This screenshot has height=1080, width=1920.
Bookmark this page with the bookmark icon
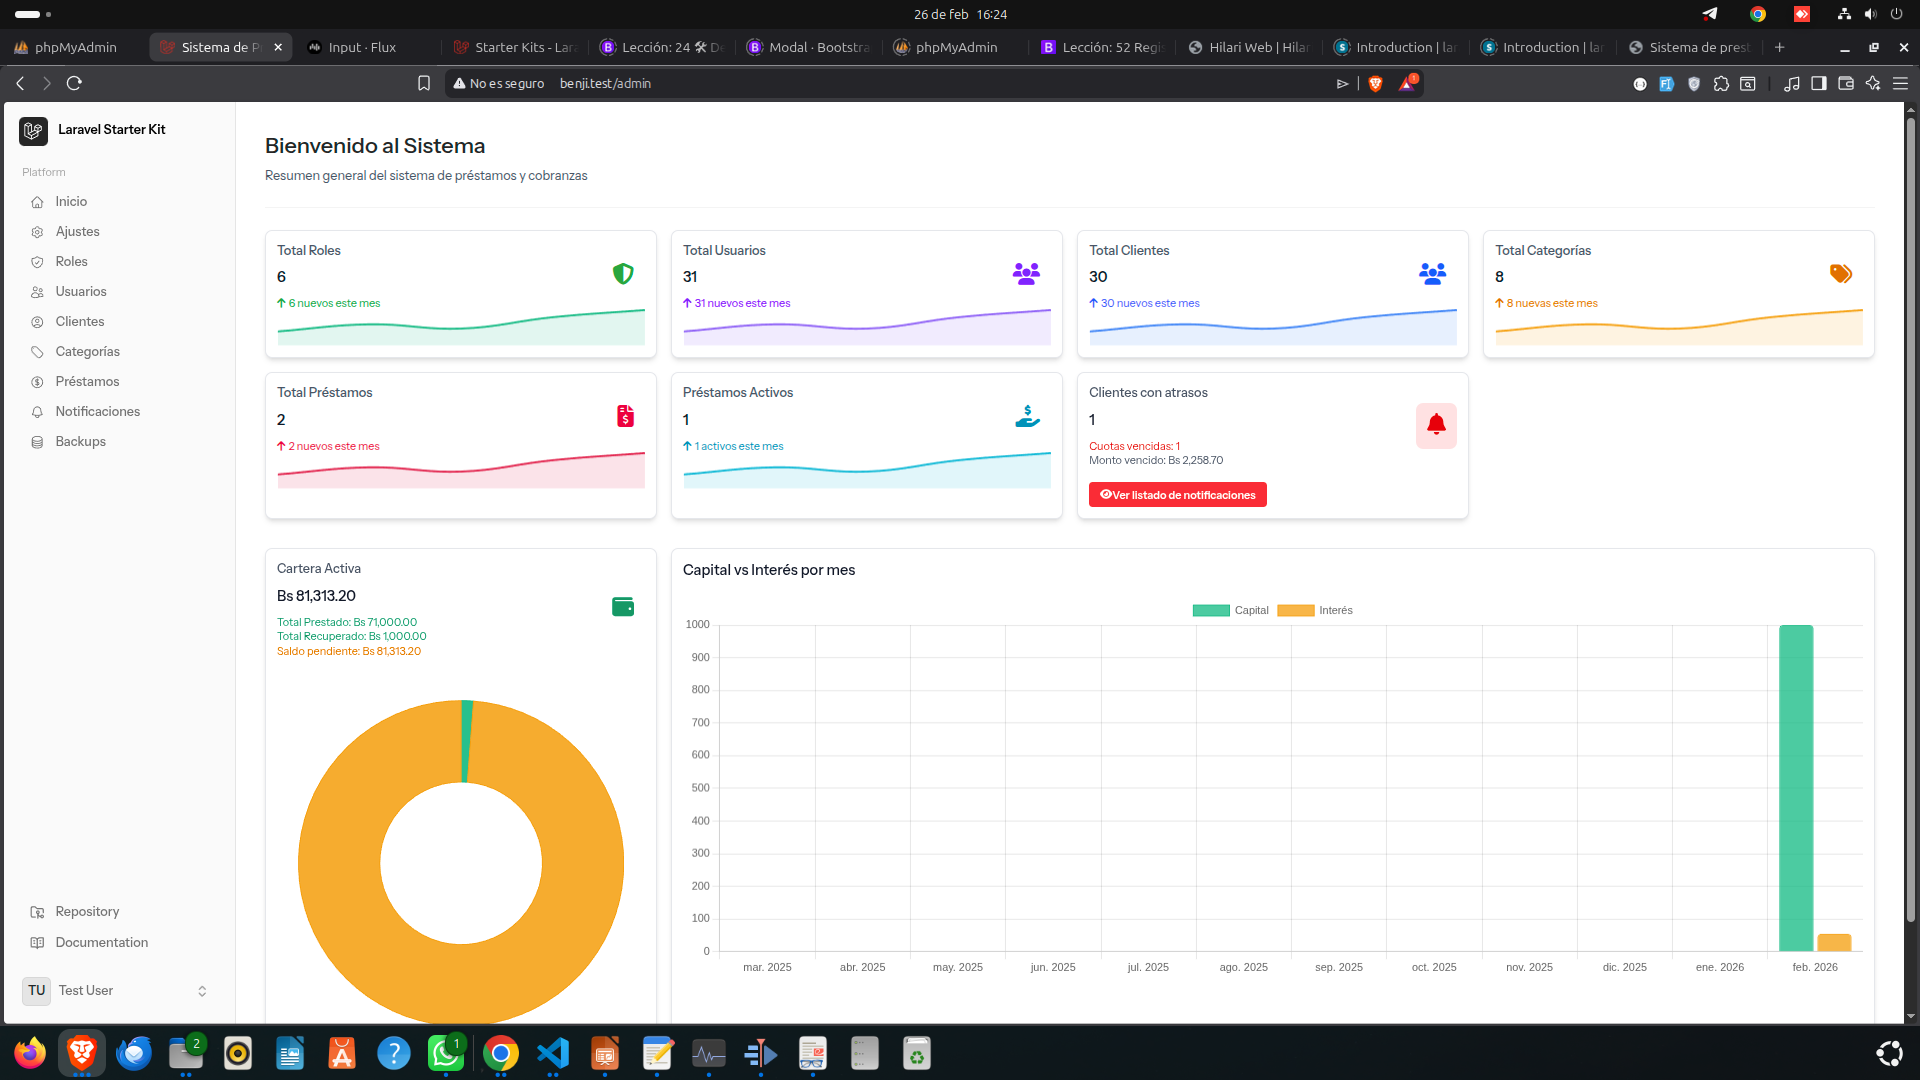click(424, 84)
